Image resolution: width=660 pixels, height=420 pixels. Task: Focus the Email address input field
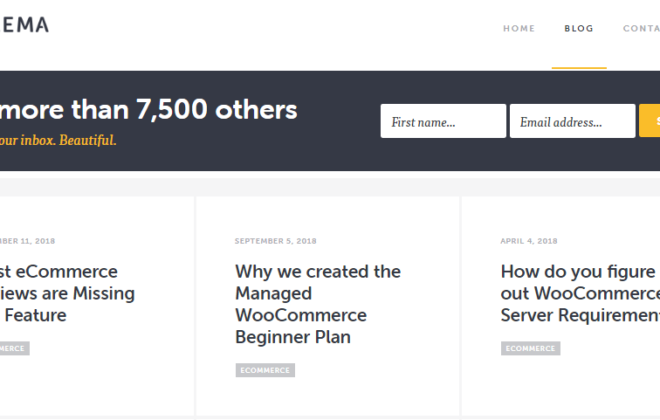point(572,121)
